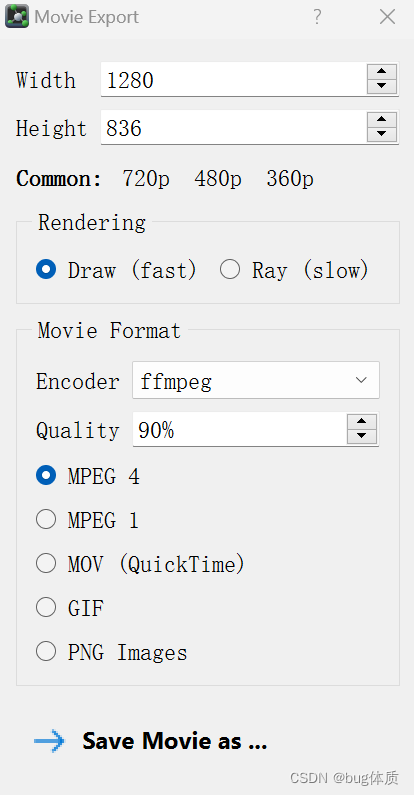Increase Width using the up arrow

click(382, 72)
